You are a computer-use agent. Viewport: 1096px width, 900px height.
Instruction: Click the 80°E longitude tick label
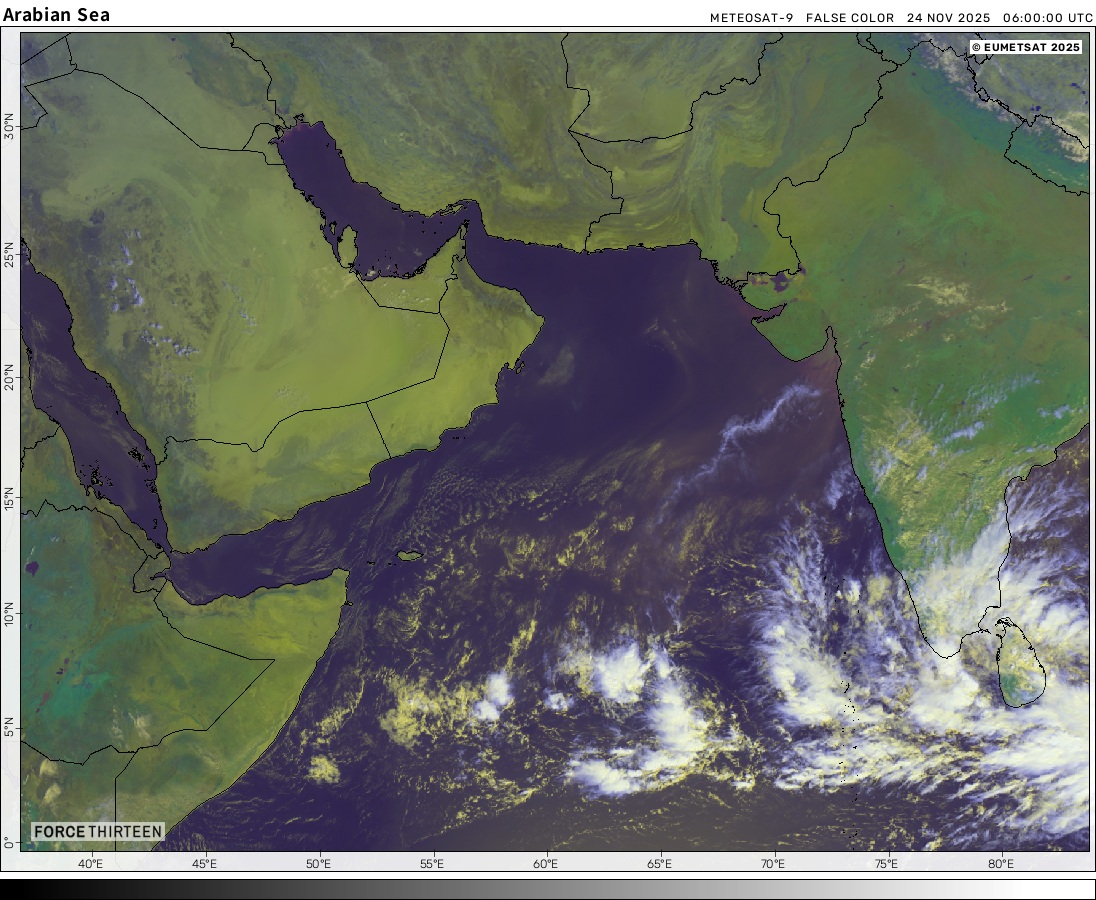click(1001, 864)
